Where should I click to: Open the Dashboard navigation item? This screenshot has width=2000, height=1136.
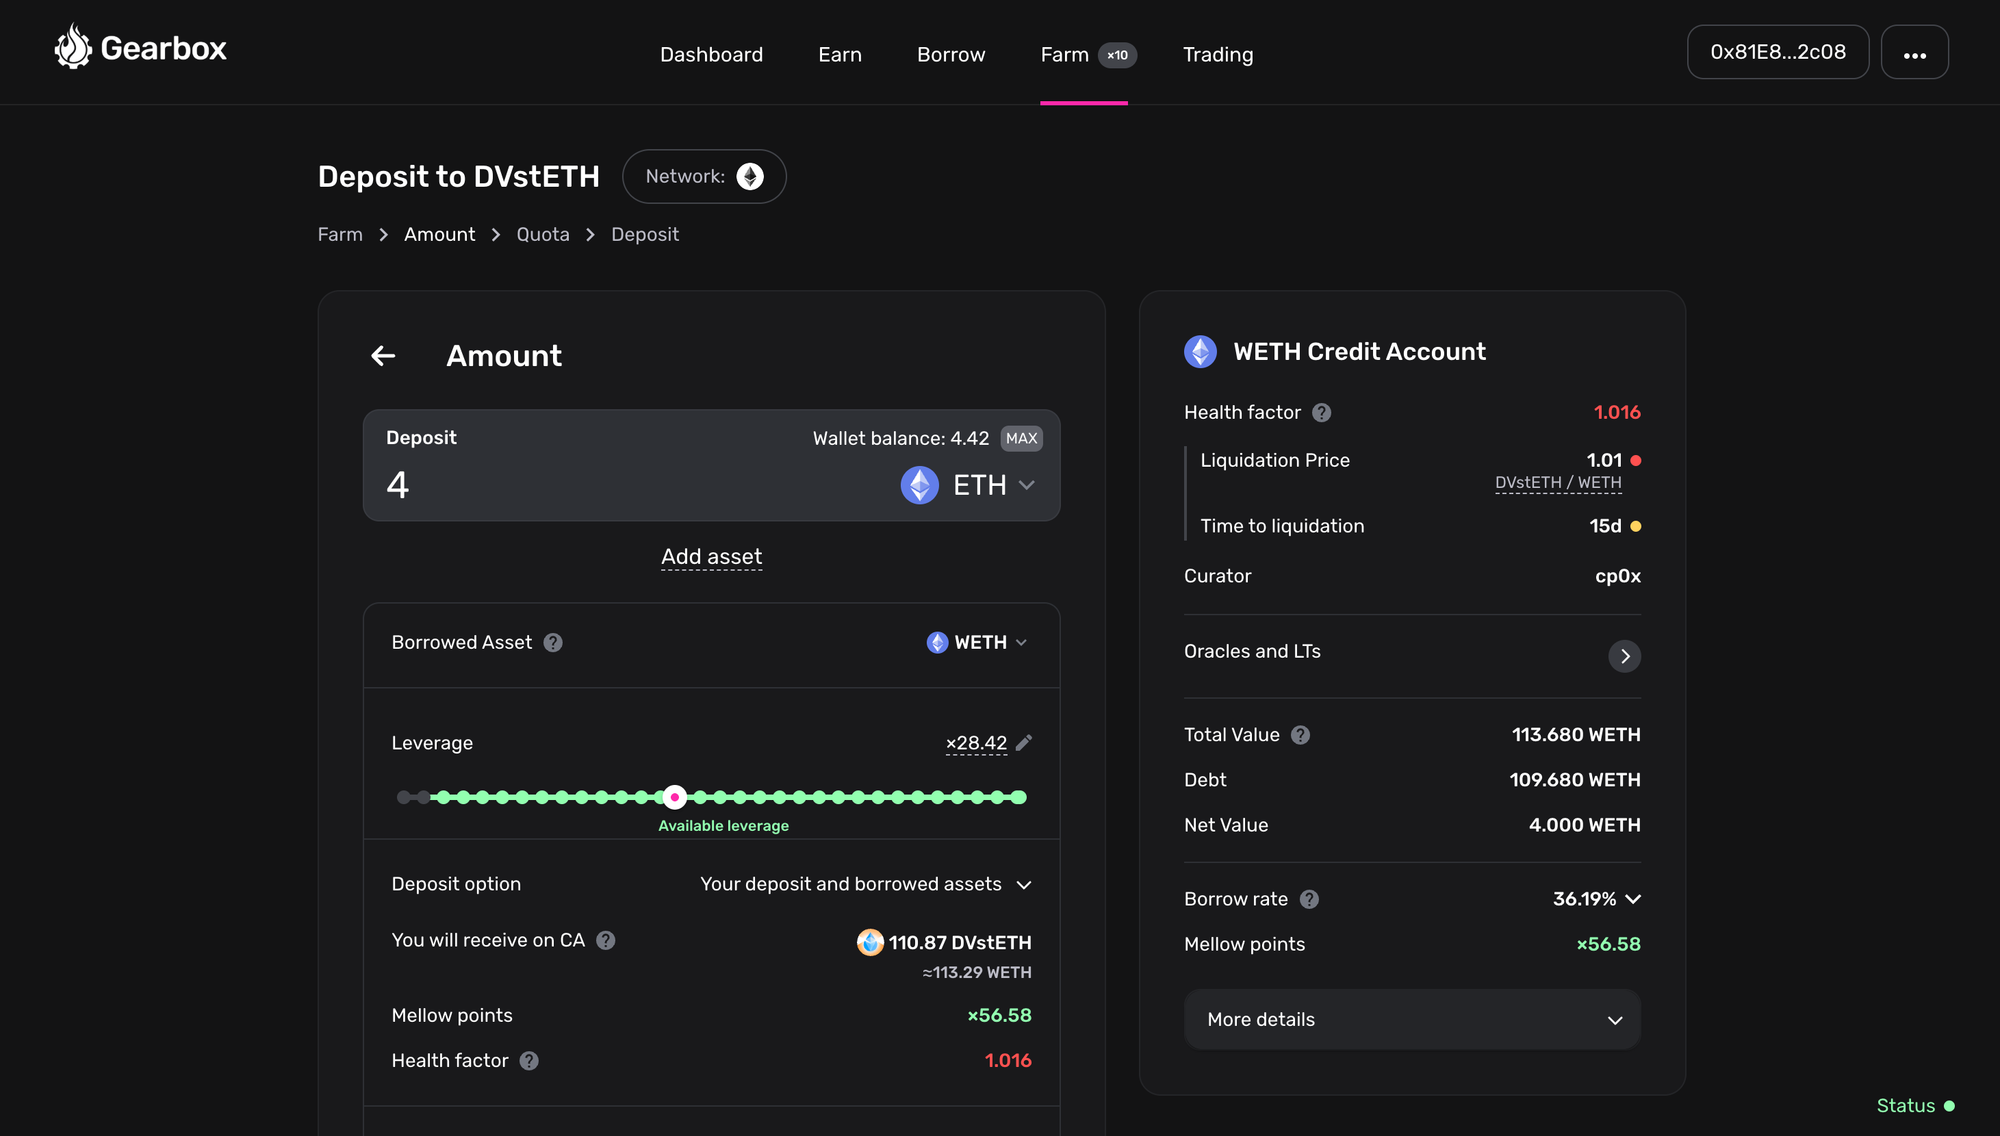point(711,54)
